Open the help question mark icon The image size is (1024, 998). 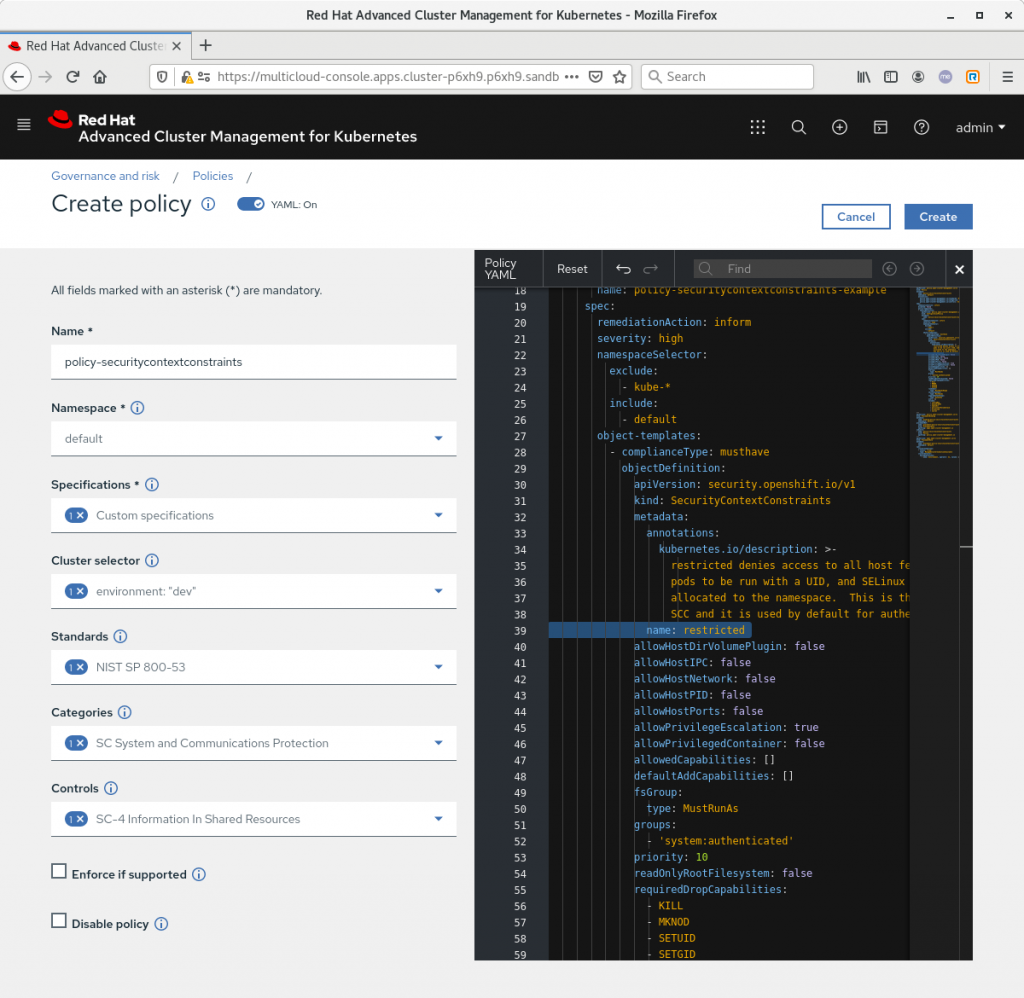click(921, 127)
